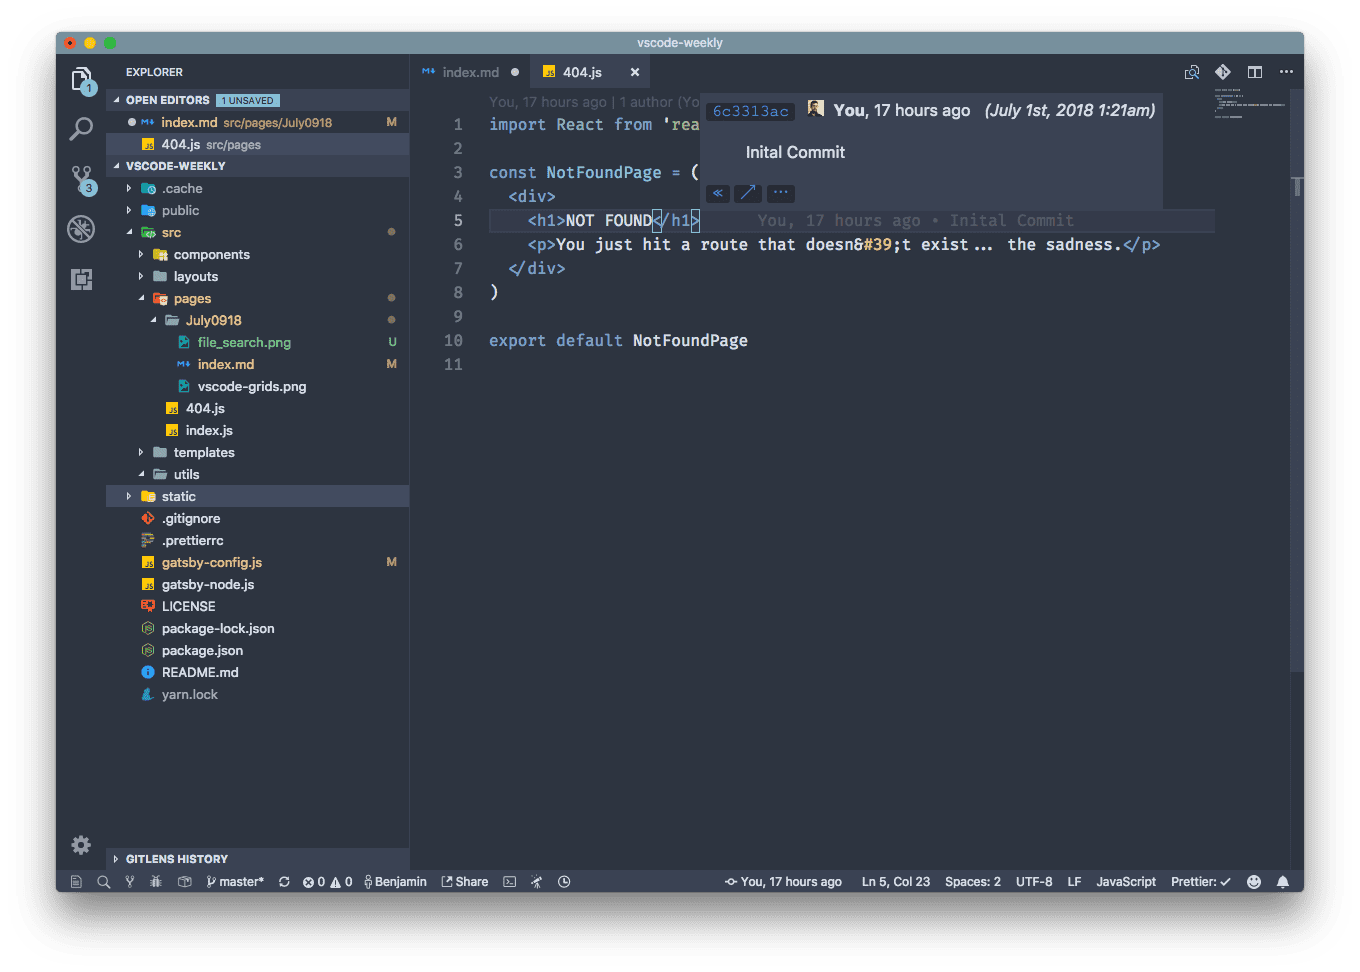The width and height of the screenshot is (1360, 972).
Task: Click the split editor icon
Action: [x=1254, y=72]
